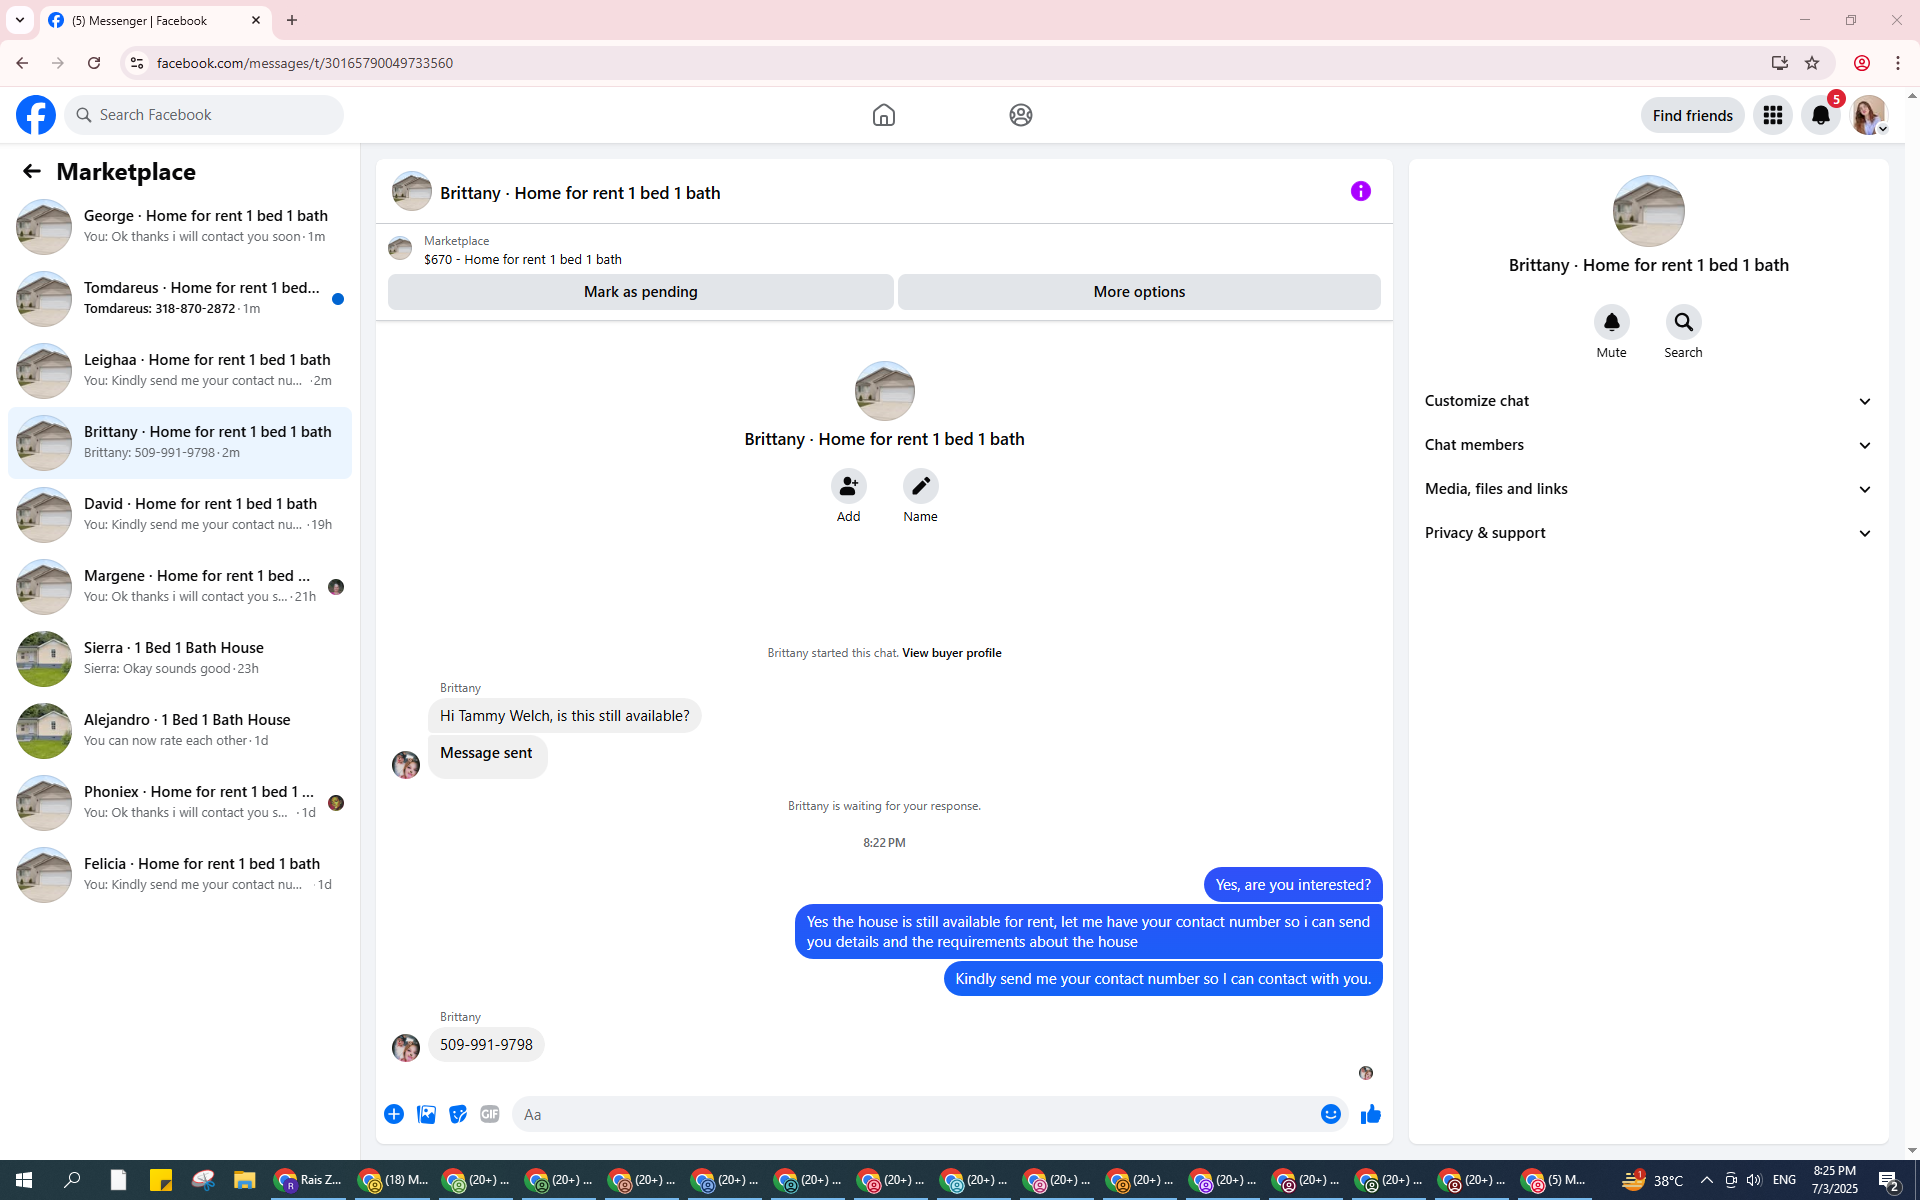The image size is (1920, 1200).
Task: Click the GIF picker icon
Action: click(x=489, y=1114)
